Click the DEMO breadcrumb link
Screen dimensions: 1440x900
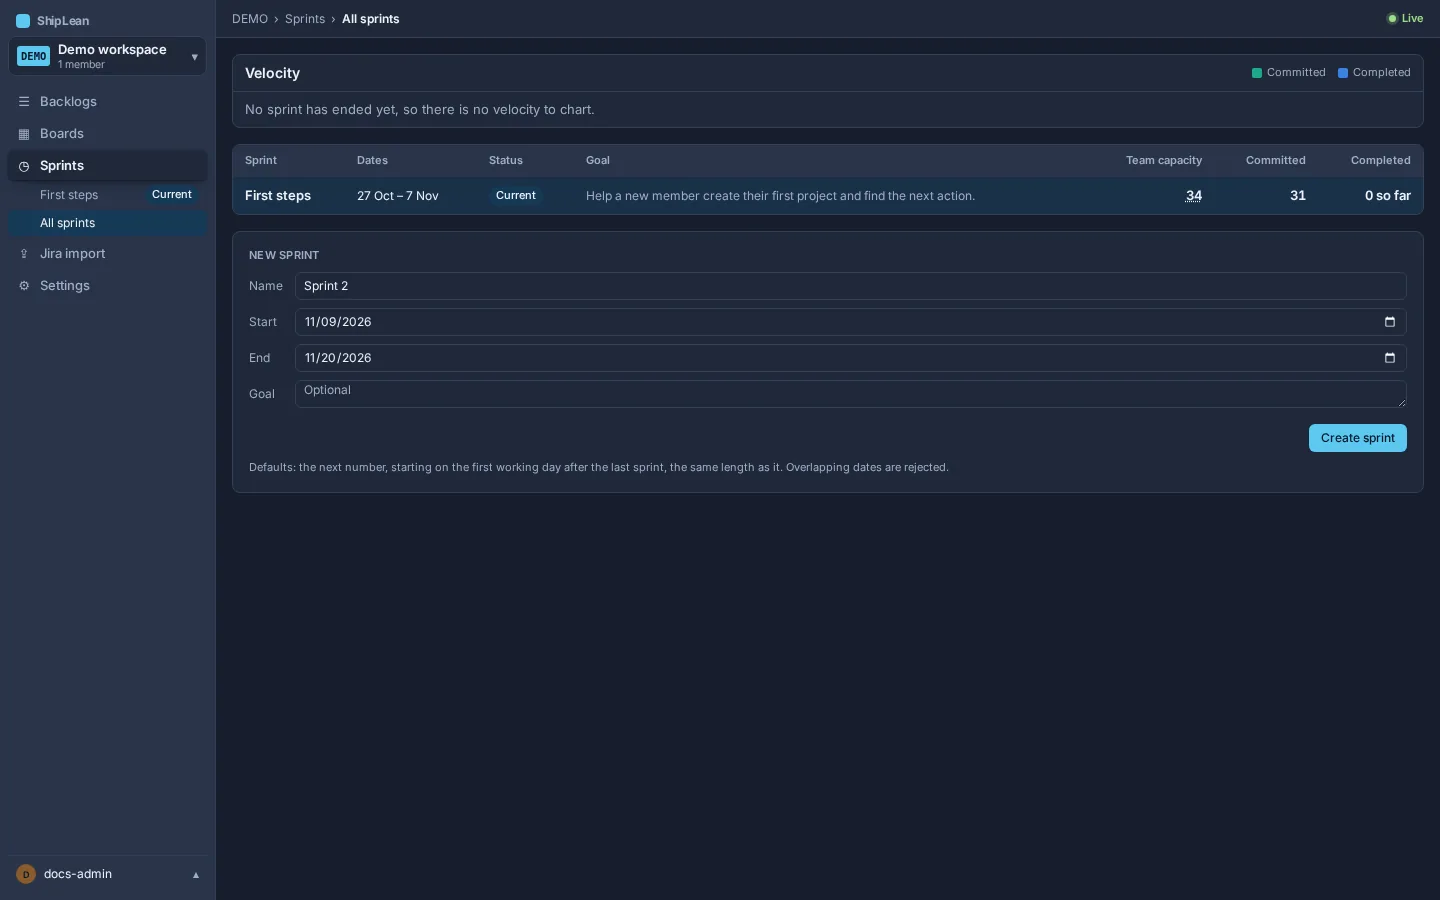click(x=250, y=19)
